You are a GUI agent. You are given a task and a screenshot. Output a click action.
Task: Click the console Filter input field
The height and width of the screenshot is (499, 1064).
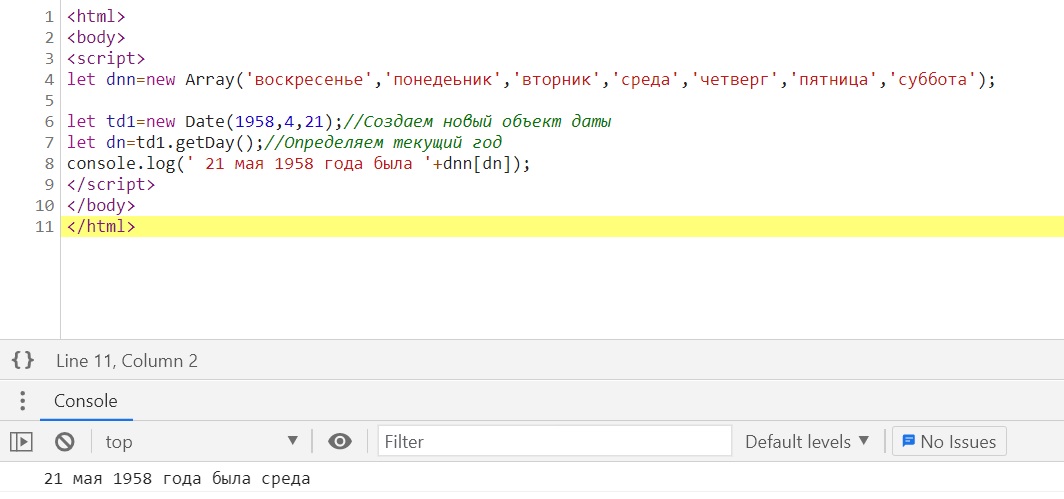point(555,441)
